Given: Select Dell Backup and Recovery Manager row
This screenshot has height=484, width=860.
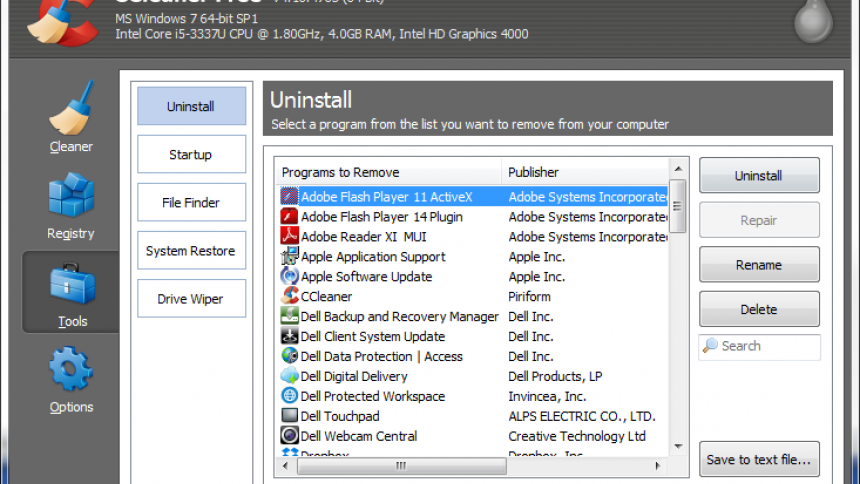Looking at the screenshot, I should point(472,316).
